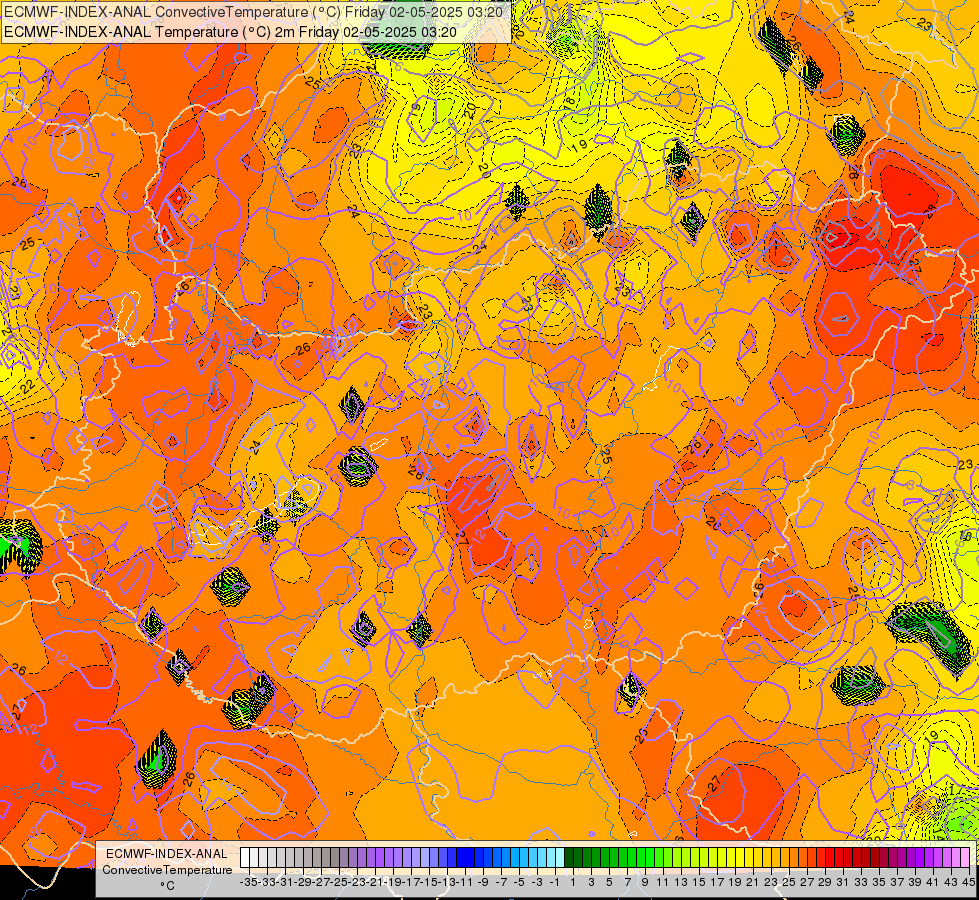Click the 17 value in legend scale
This screenshot has width=979, height=900.
pos(717,883)
